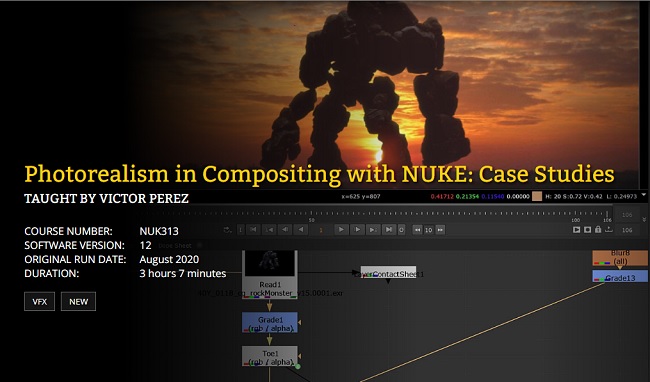Screen dimensions: 650x382
Task: Click 'TAUGHT BY VICTOR PEREZ' text
Action: click(x=107, y=198)
